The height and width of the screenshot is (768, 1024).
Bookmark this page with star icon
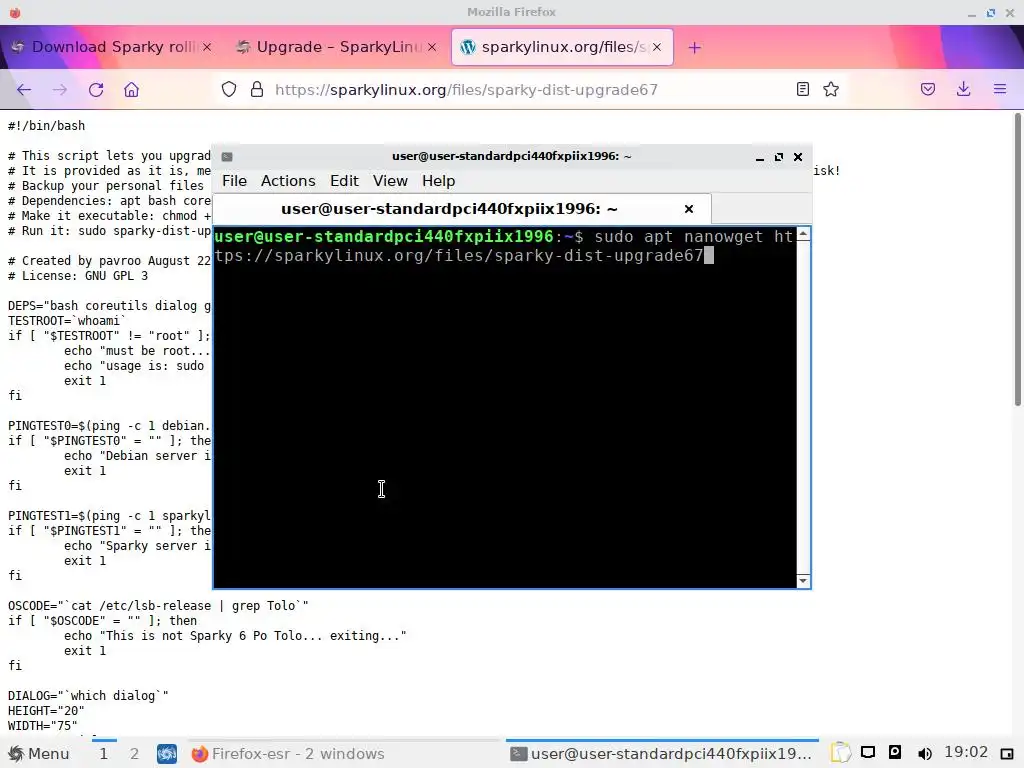pos(831,89)
